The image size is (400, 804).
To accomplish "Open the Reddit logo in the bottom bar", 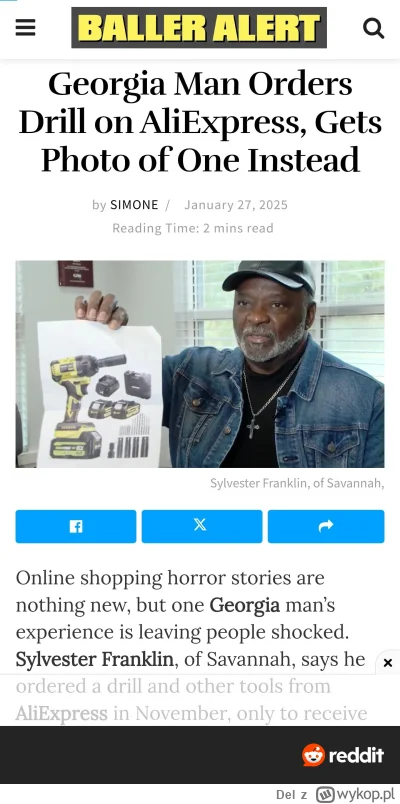I will tap(343, 755).
